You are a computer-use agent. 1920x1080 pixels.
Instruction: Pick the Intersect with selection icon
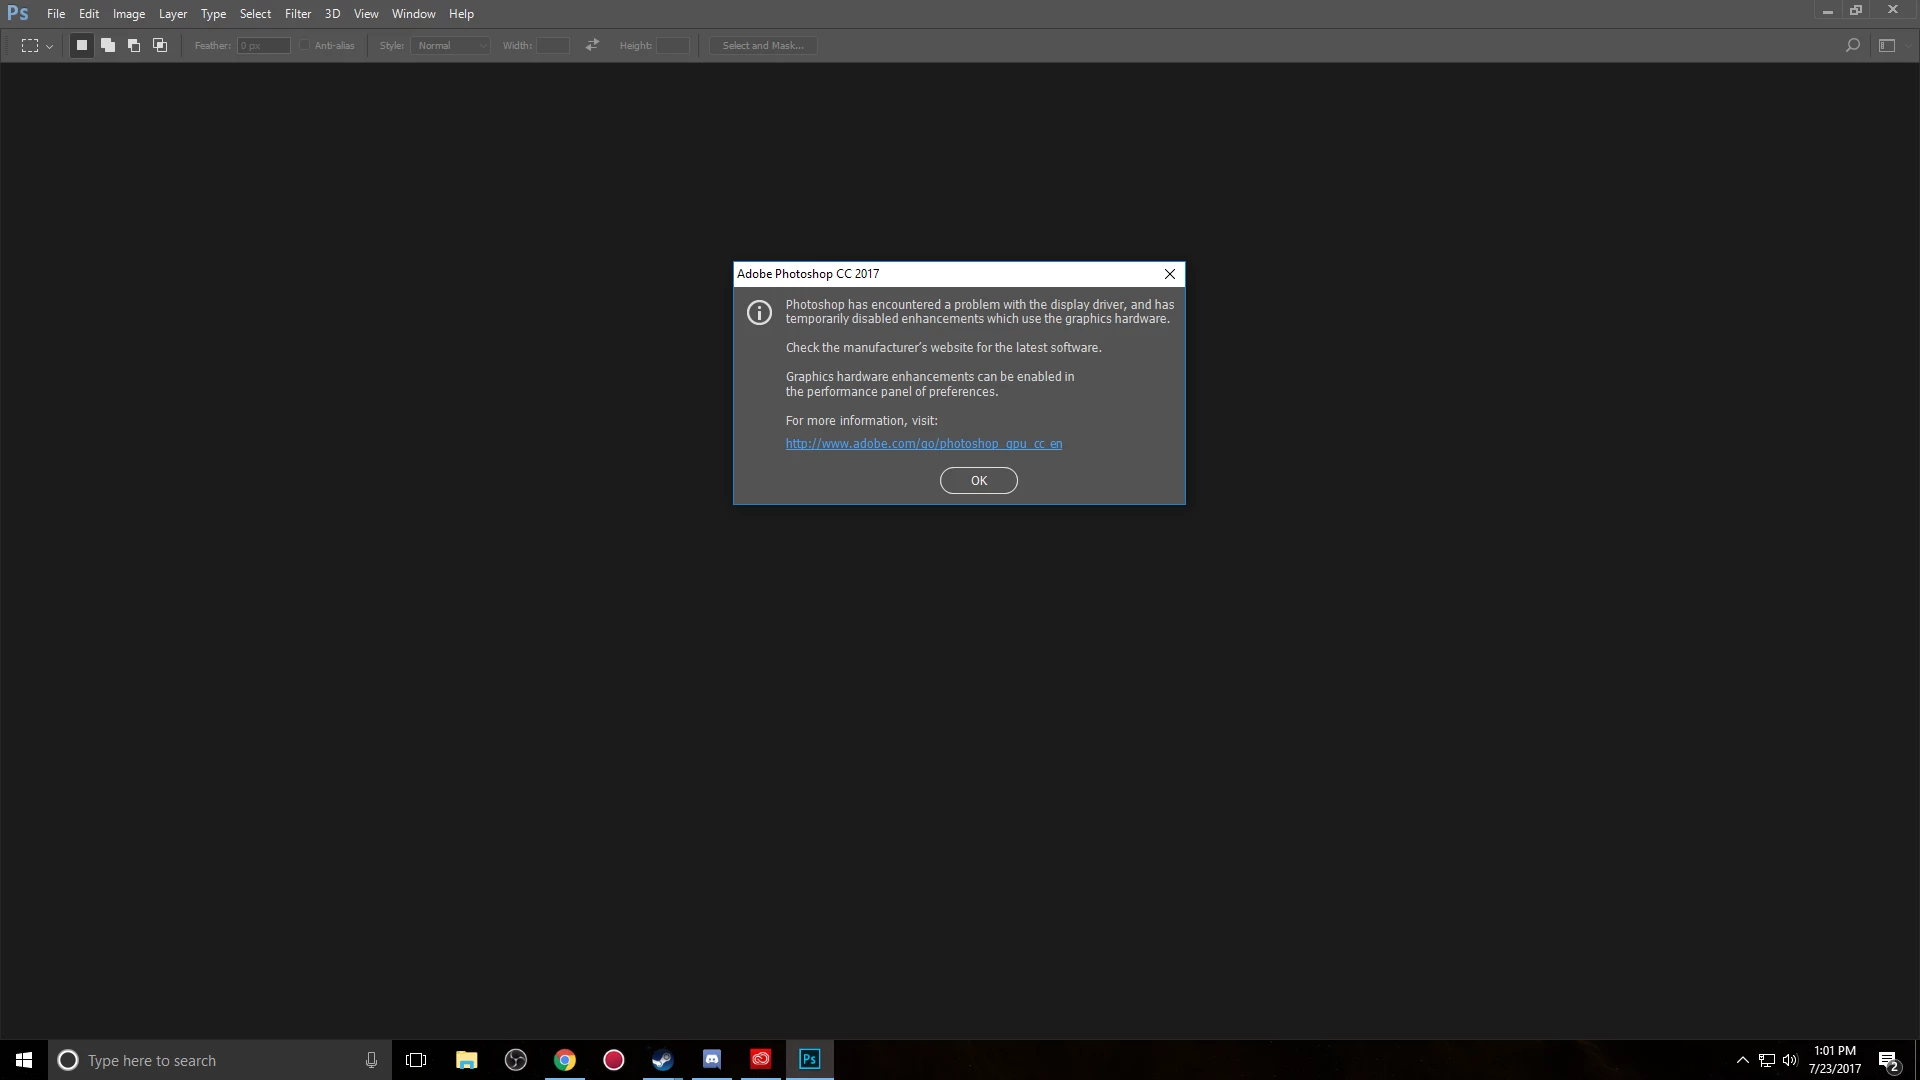160,45
